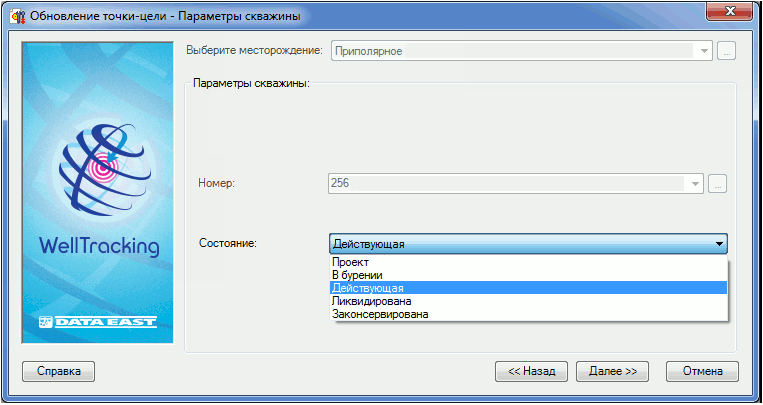Viewport: 763px width, 405px height.
Task: Go back with the << Назад button
Action: [x=531, y=371]
